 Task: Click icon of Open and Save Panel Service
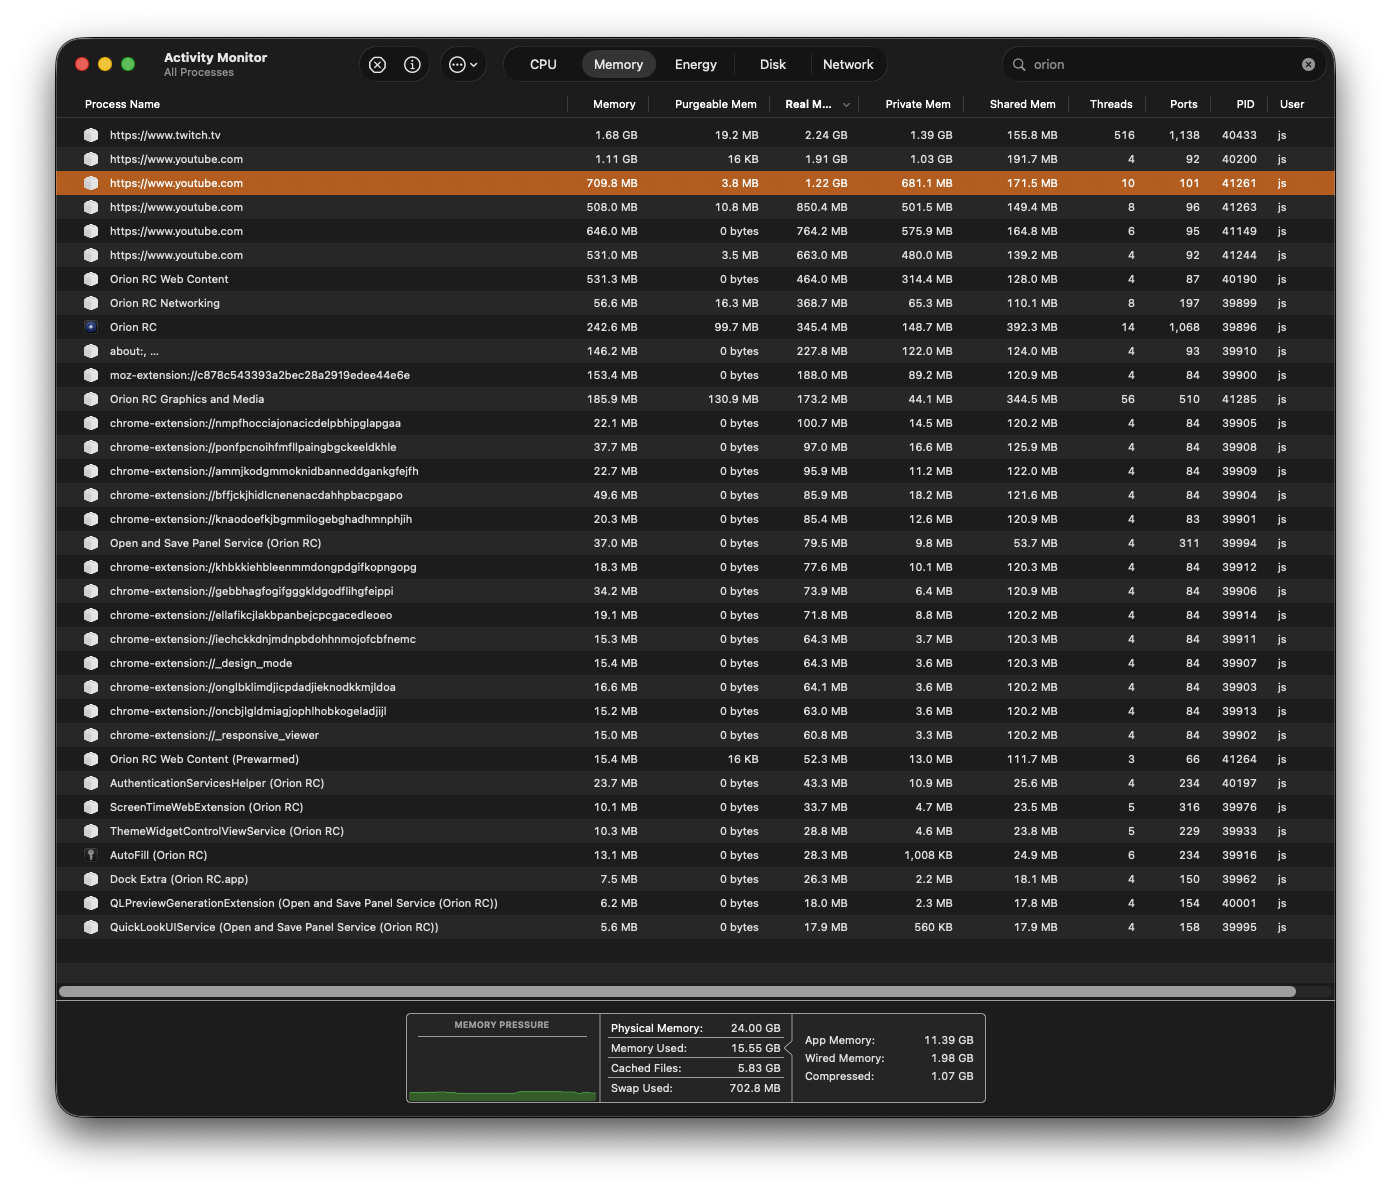tap(91, 543)
